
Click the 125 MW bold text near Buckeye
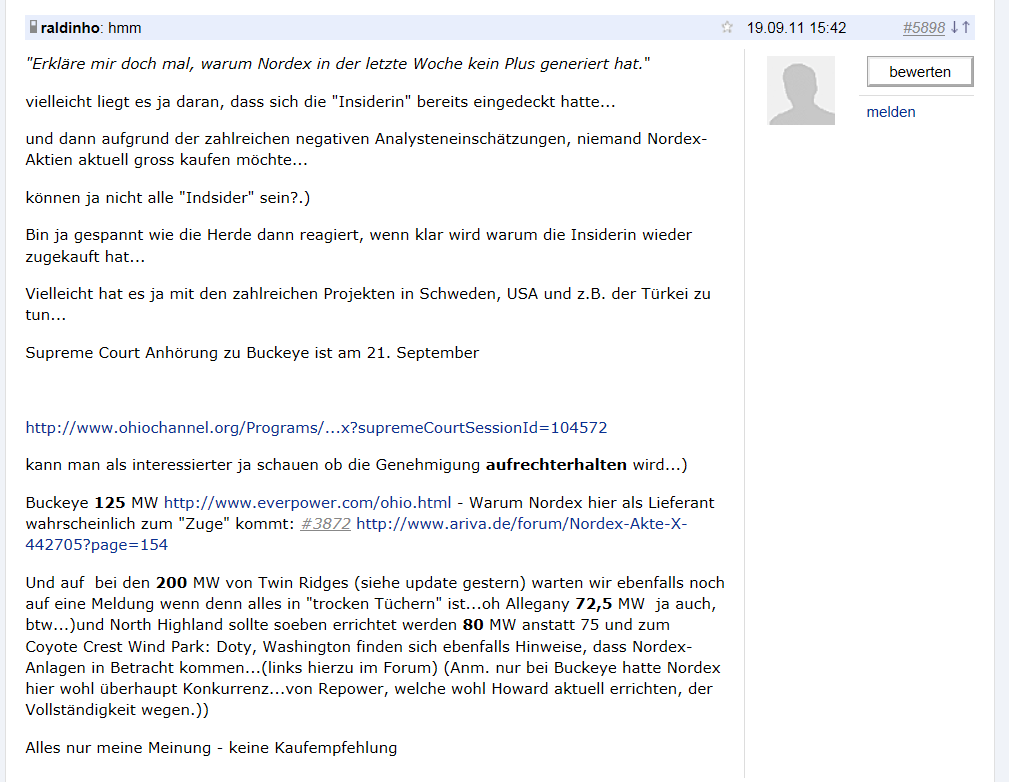[x=113, y=503]
